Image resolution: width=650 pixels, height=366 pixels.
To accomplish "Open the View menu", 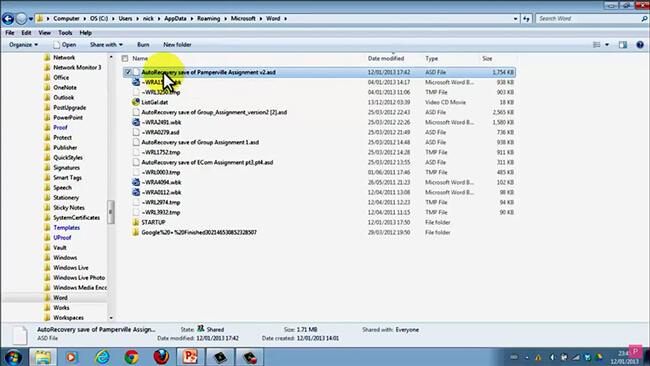I will [44, 33].
